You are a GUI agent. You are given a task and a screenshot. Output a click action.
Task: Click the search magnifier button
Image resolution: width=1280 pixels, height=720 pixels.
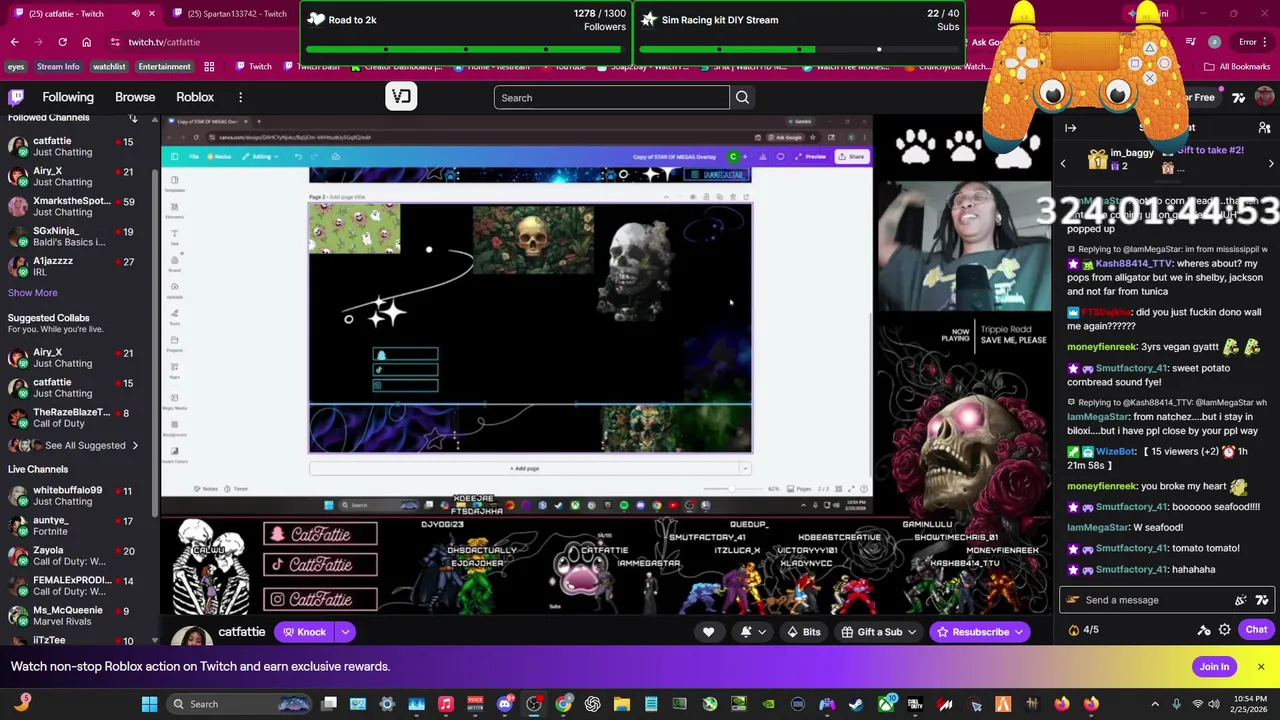(742, 97)
